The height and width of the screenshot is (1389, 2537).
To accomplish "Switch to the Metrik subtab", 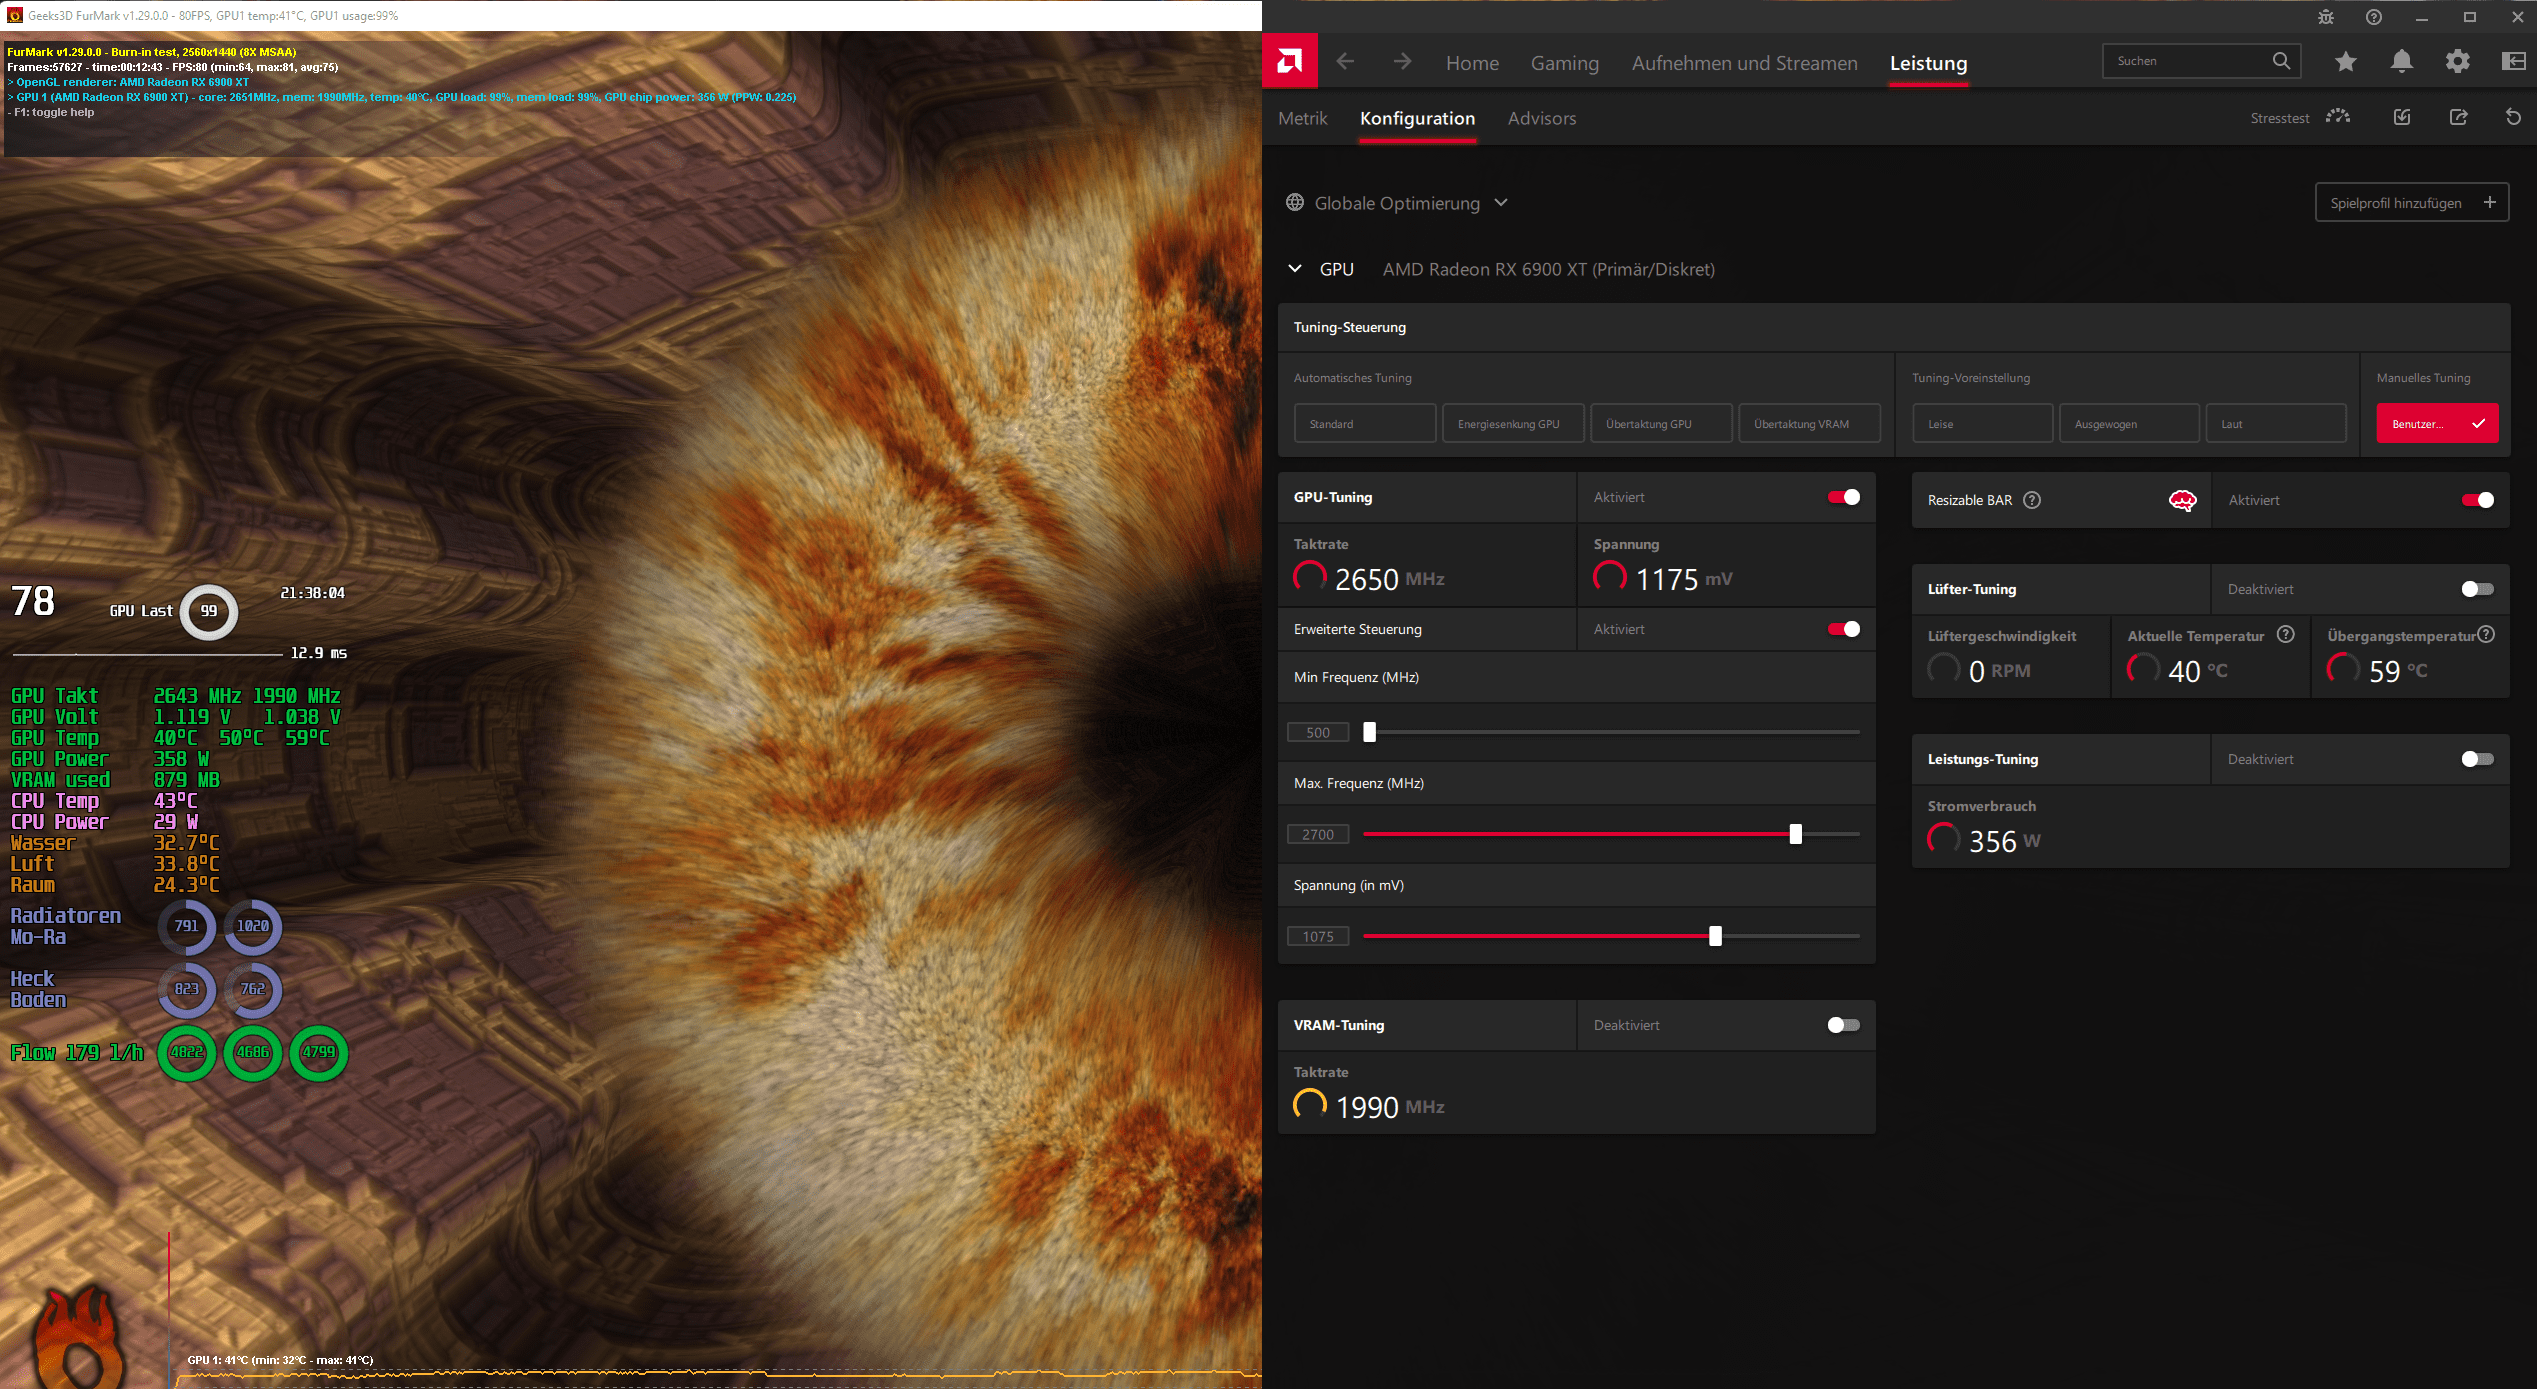I will [1302, 118].
